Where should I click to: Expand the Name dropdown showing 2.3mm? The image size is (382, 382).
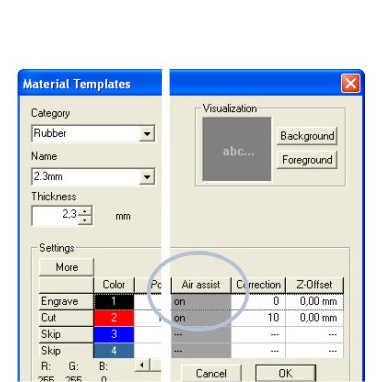point(147,177)
